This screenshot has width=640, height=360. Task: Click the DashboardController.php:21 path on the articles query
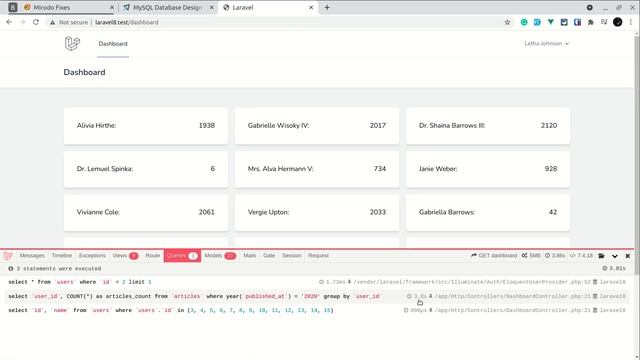click(513, 296)
